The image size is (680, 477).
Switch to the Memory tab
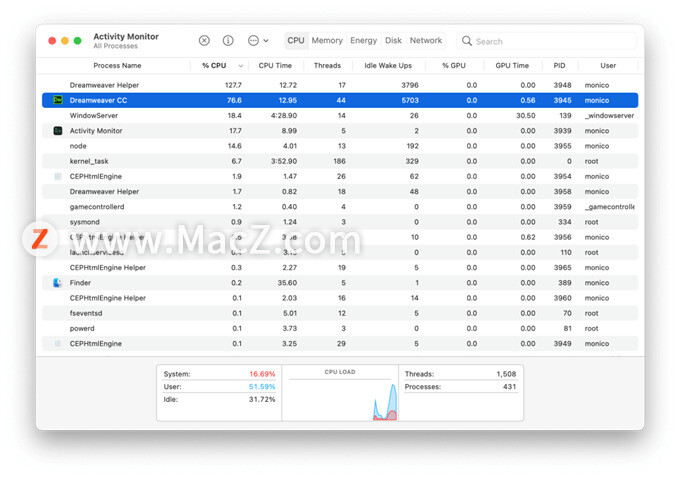tap(327, 40)
